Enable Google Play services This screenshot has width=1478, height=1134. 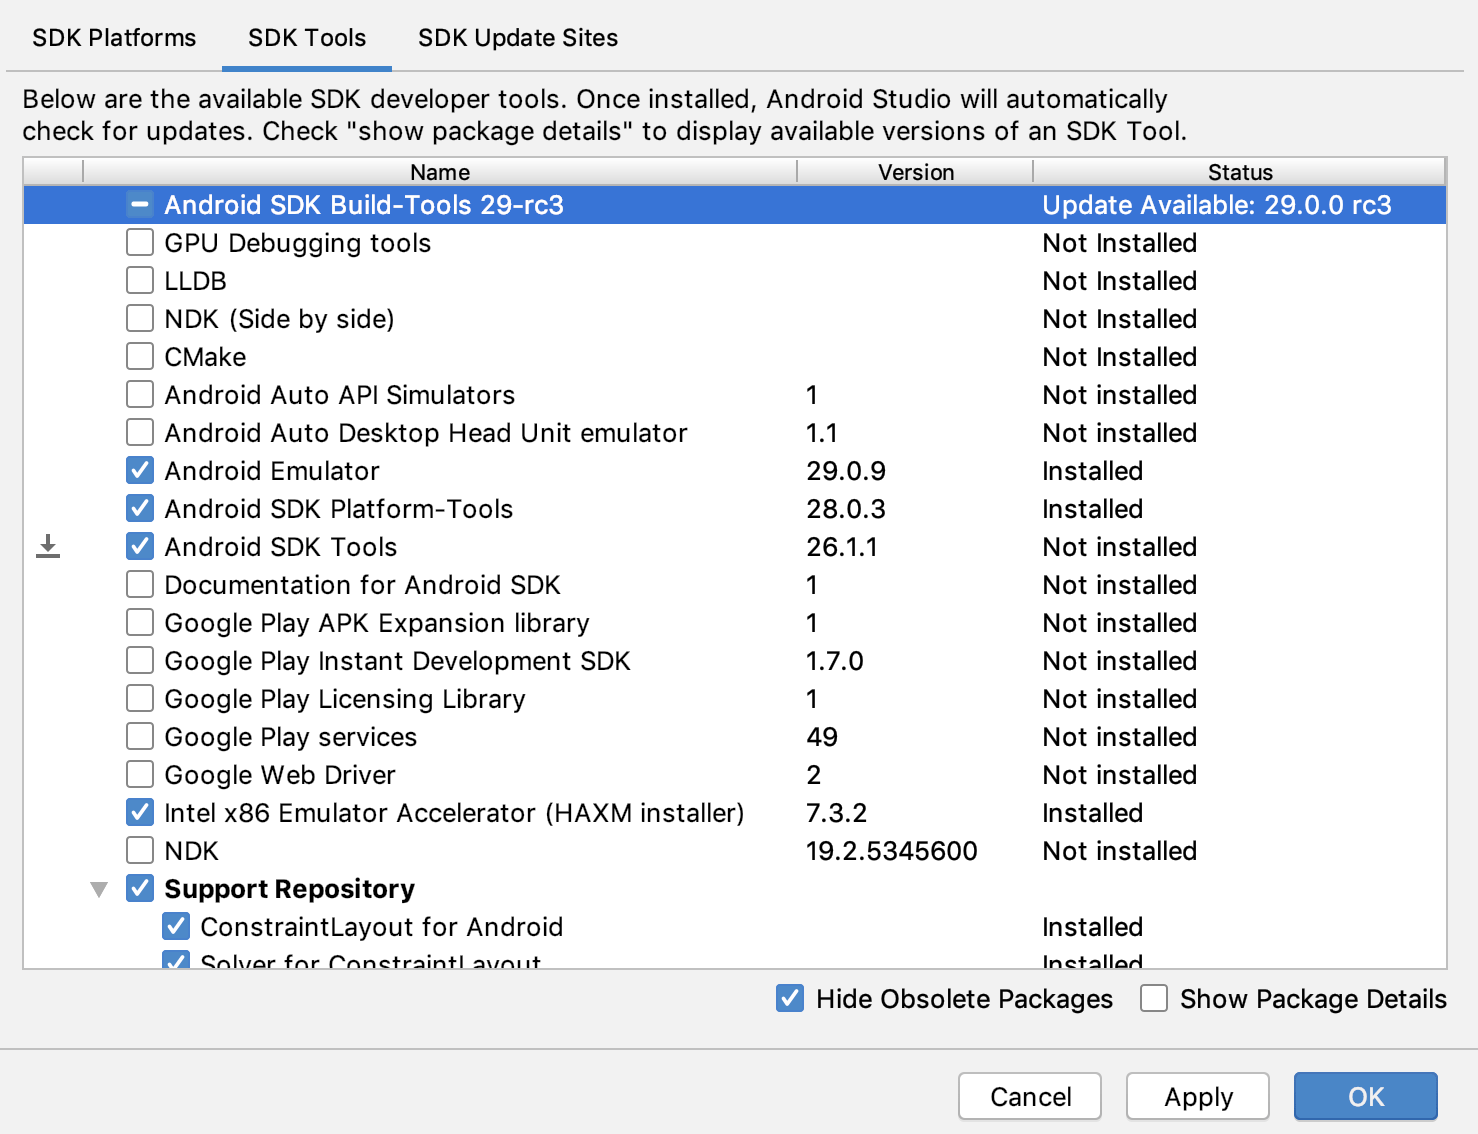tap(139, 736)
